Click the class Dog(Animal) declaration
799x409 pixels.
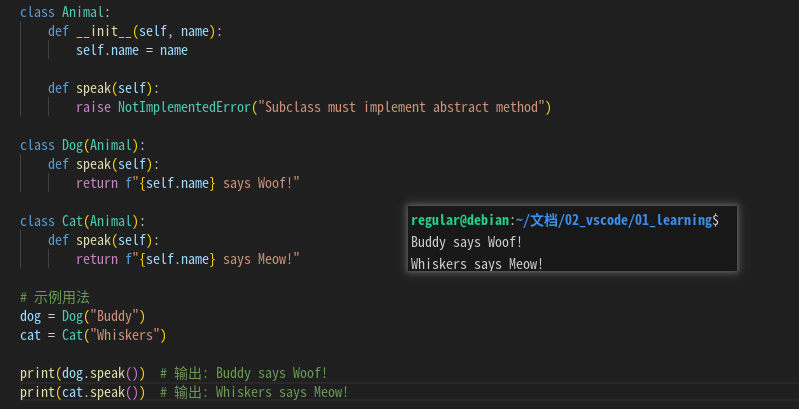pyautogui.click(x=82, y=145)
